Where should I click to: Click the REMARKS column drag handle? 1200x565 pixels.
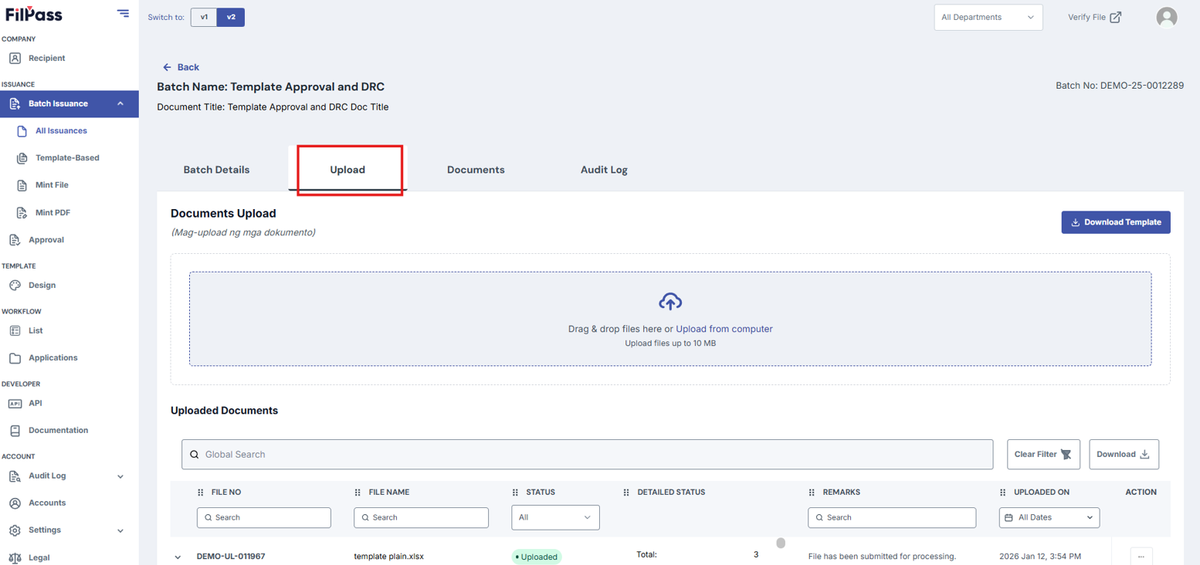coord(812,492)
